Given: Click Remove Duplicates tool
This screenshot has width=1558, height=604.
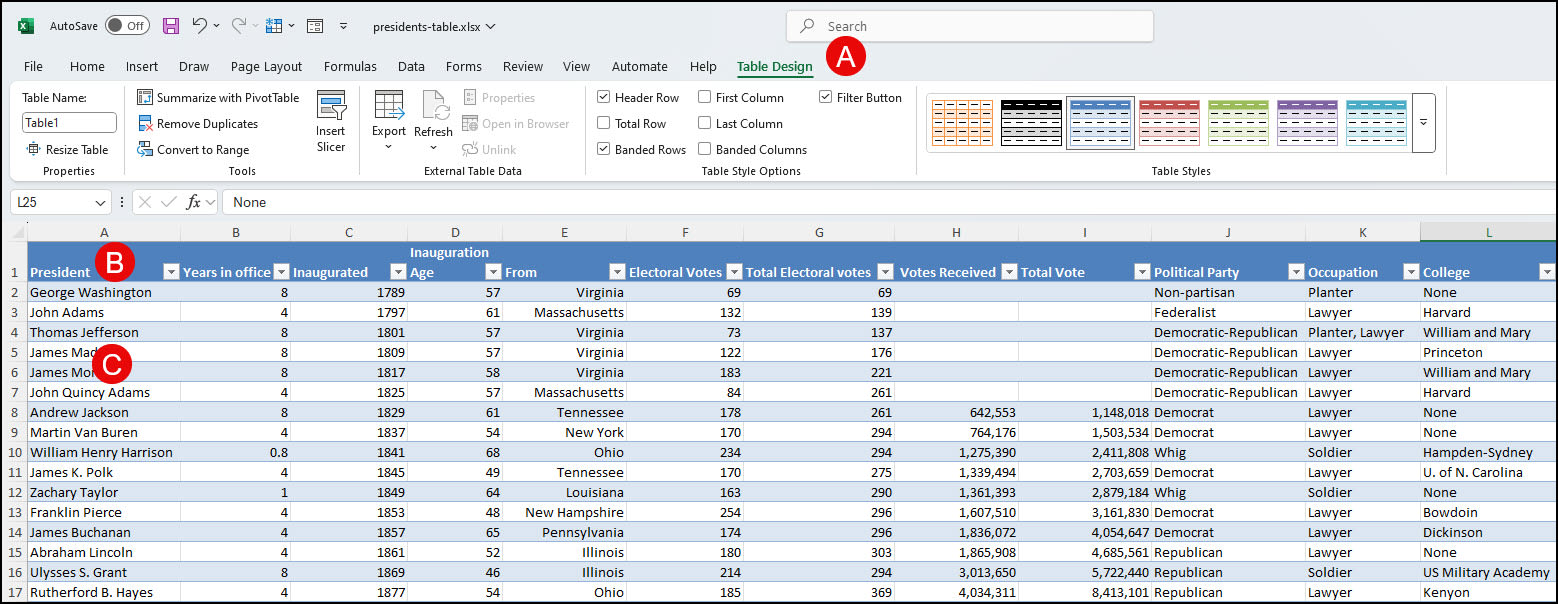Looking at the screenshot, I should pos(198,124).
